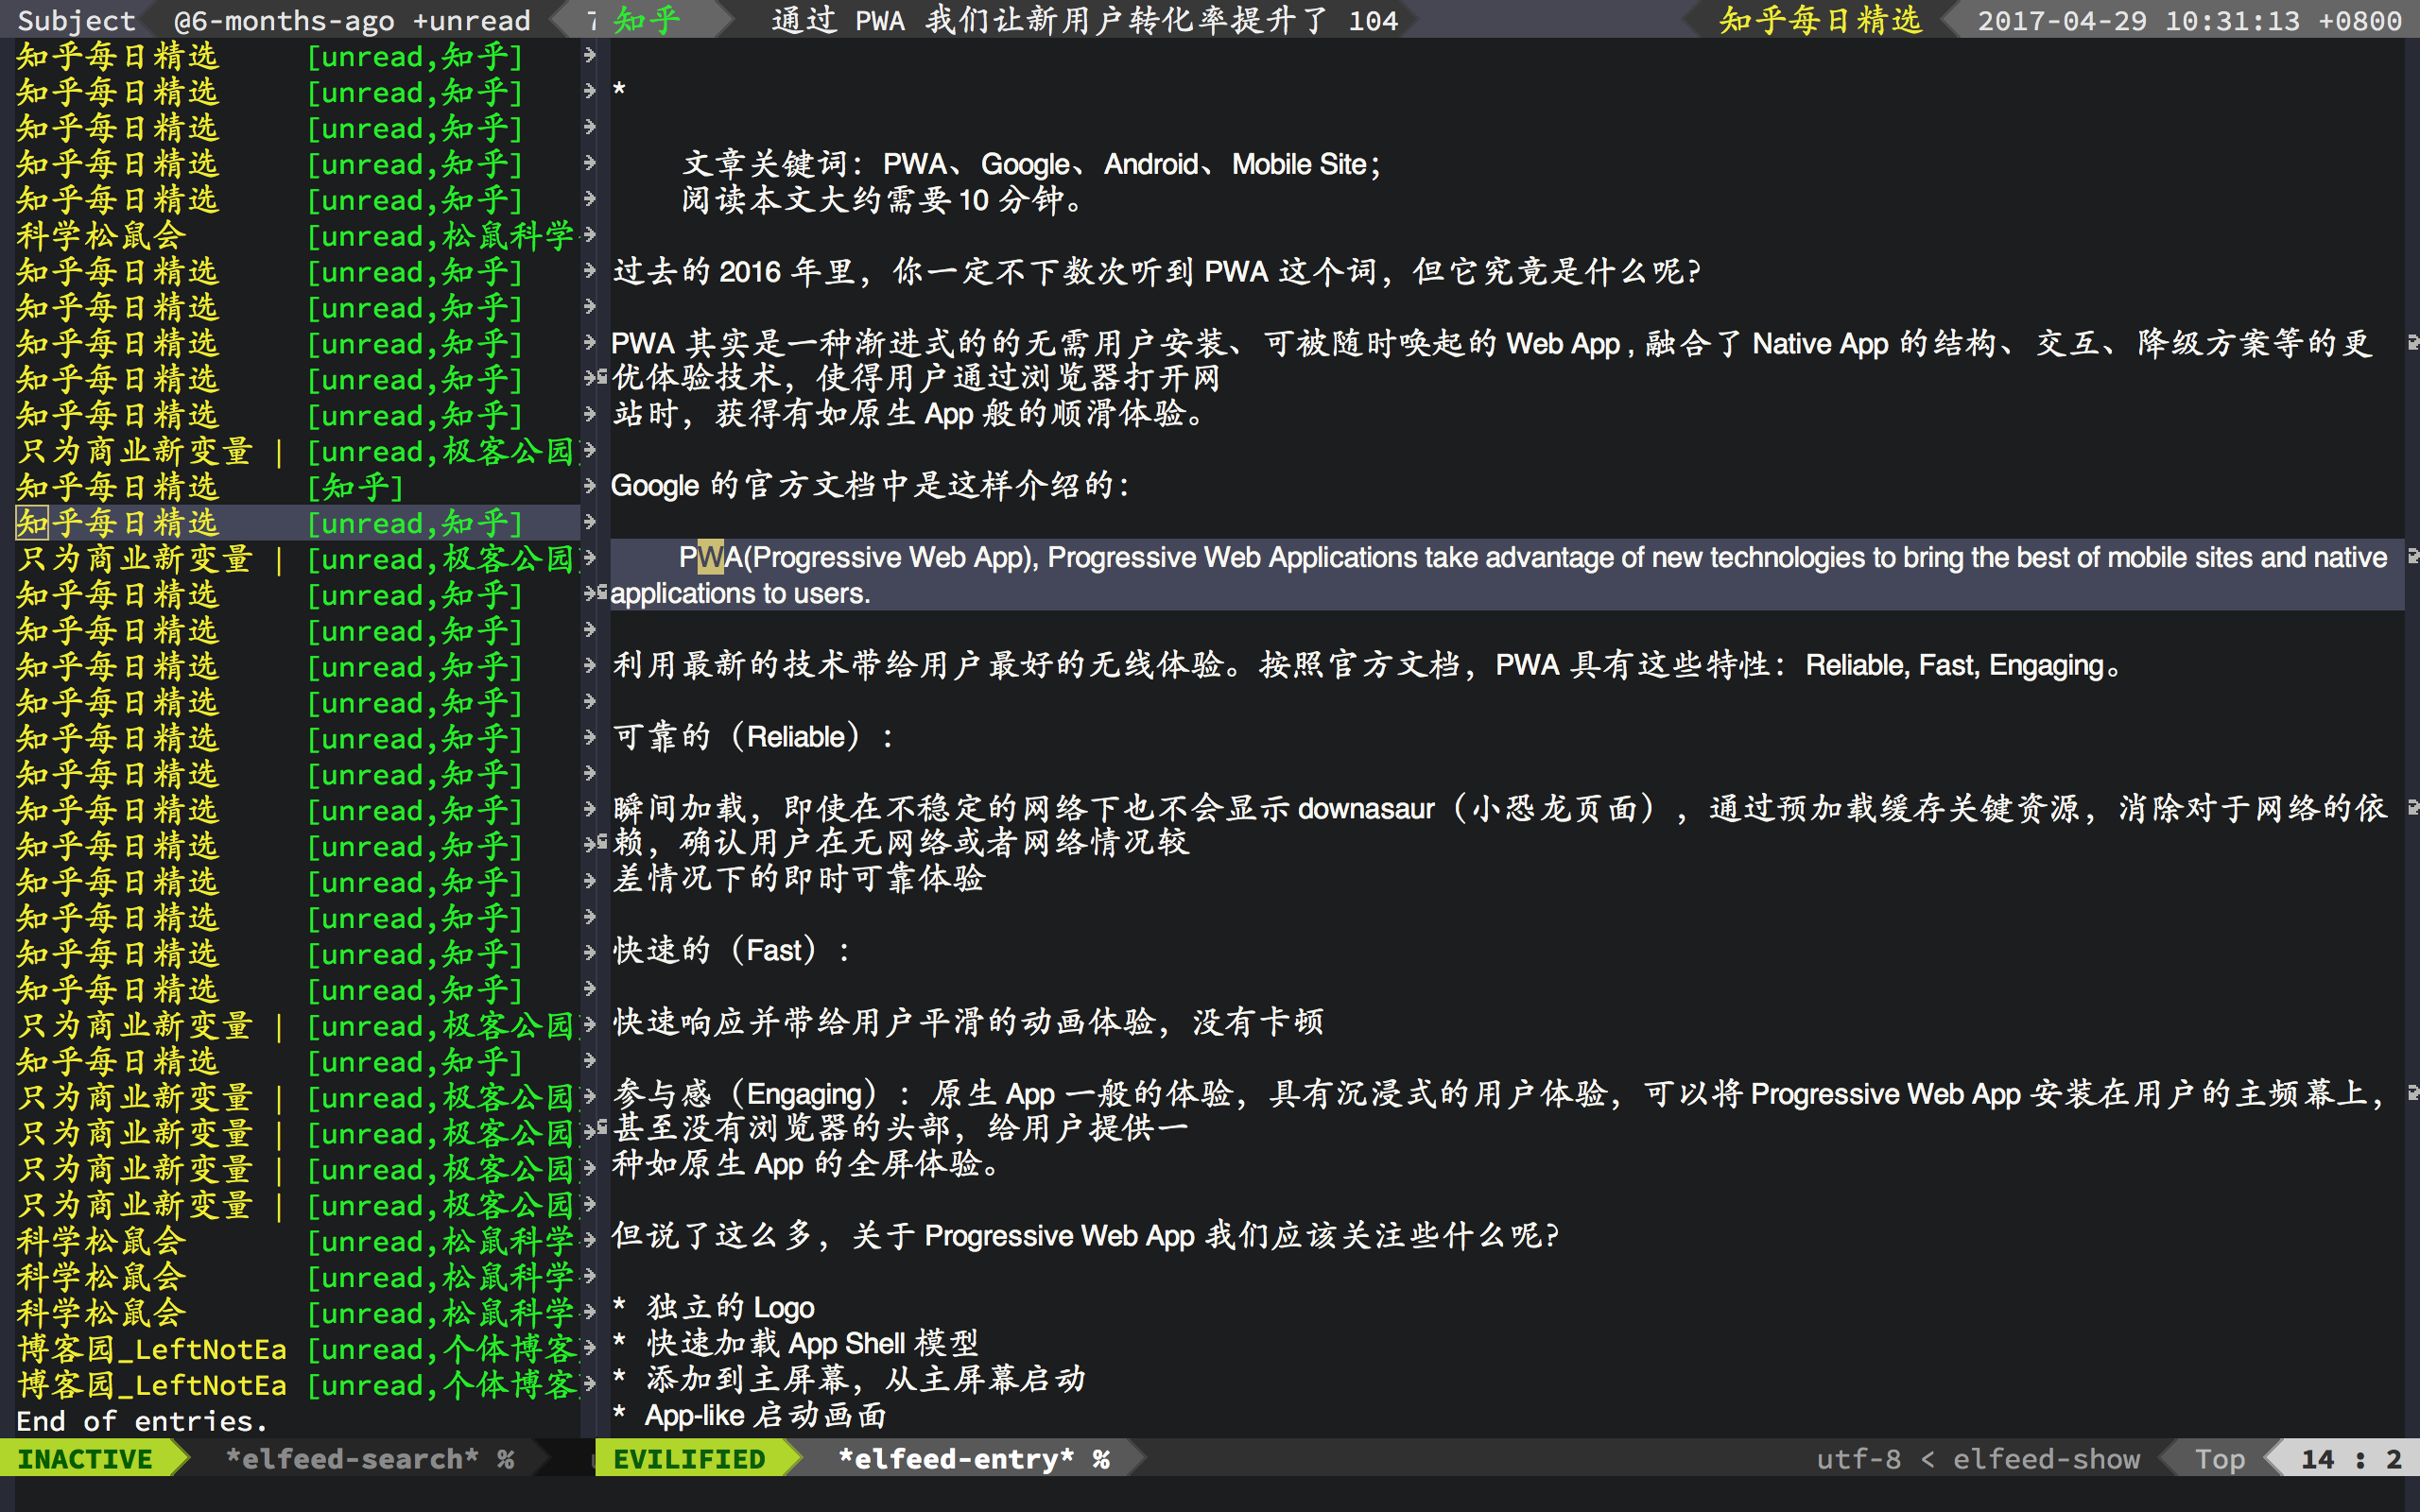Click the heading 可靠的（Reliable）:
The image size is (2420, 1512).
(753, 737)
